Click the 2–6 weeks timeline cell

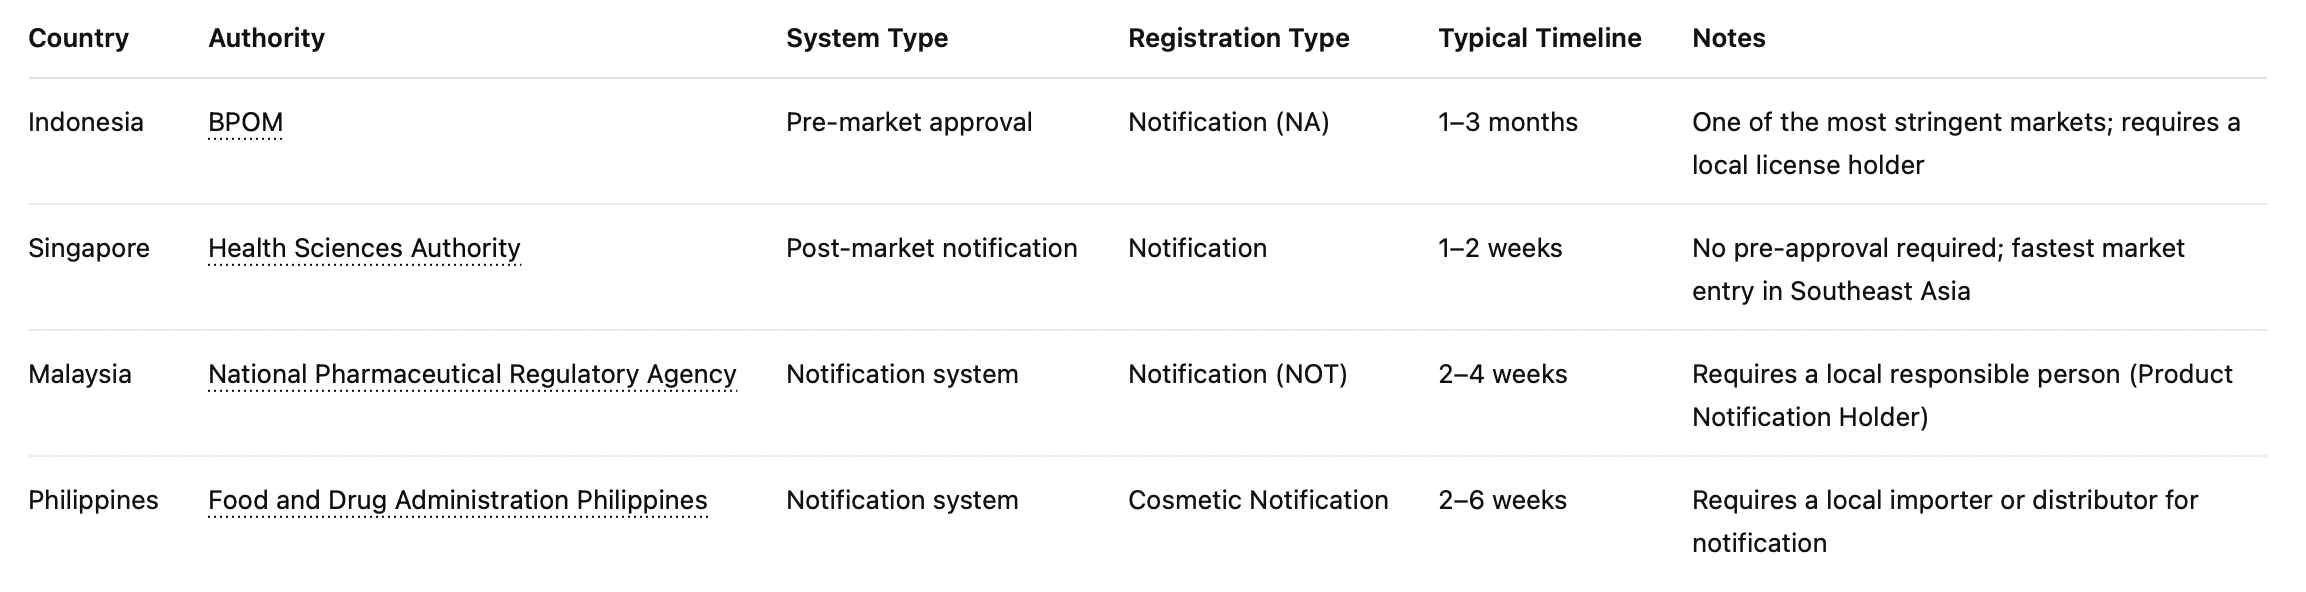click(x=1502, y=500)
